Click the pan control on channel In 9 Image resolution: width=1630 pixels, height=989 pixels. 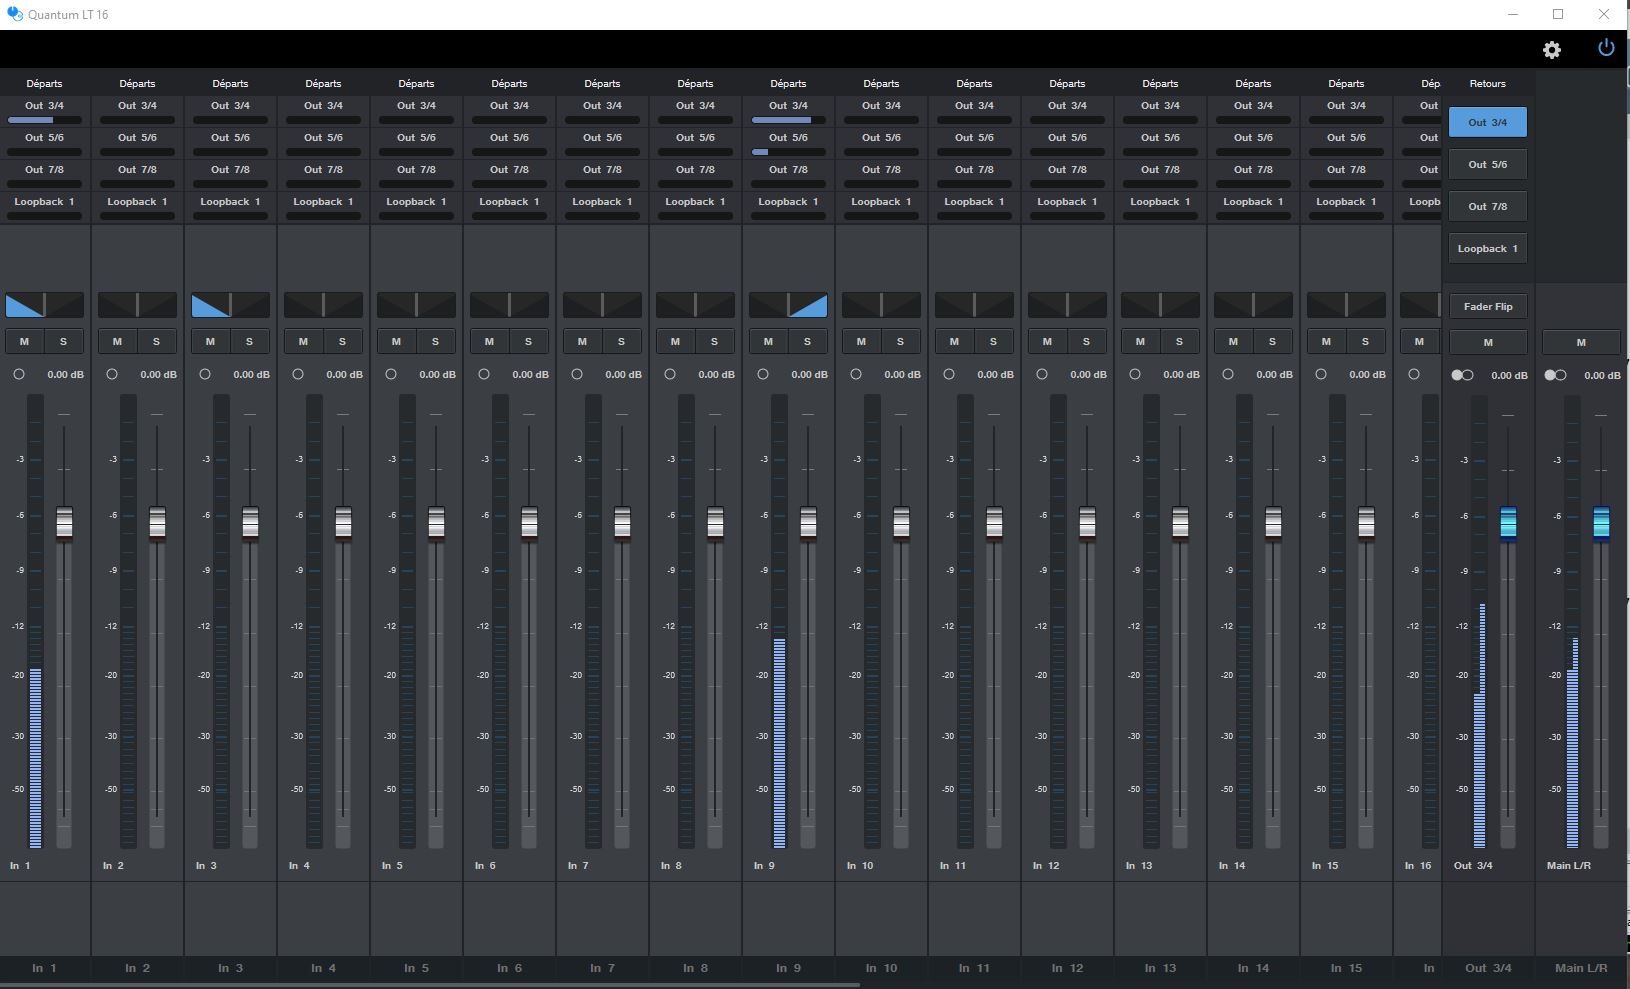tap(789, 304)
